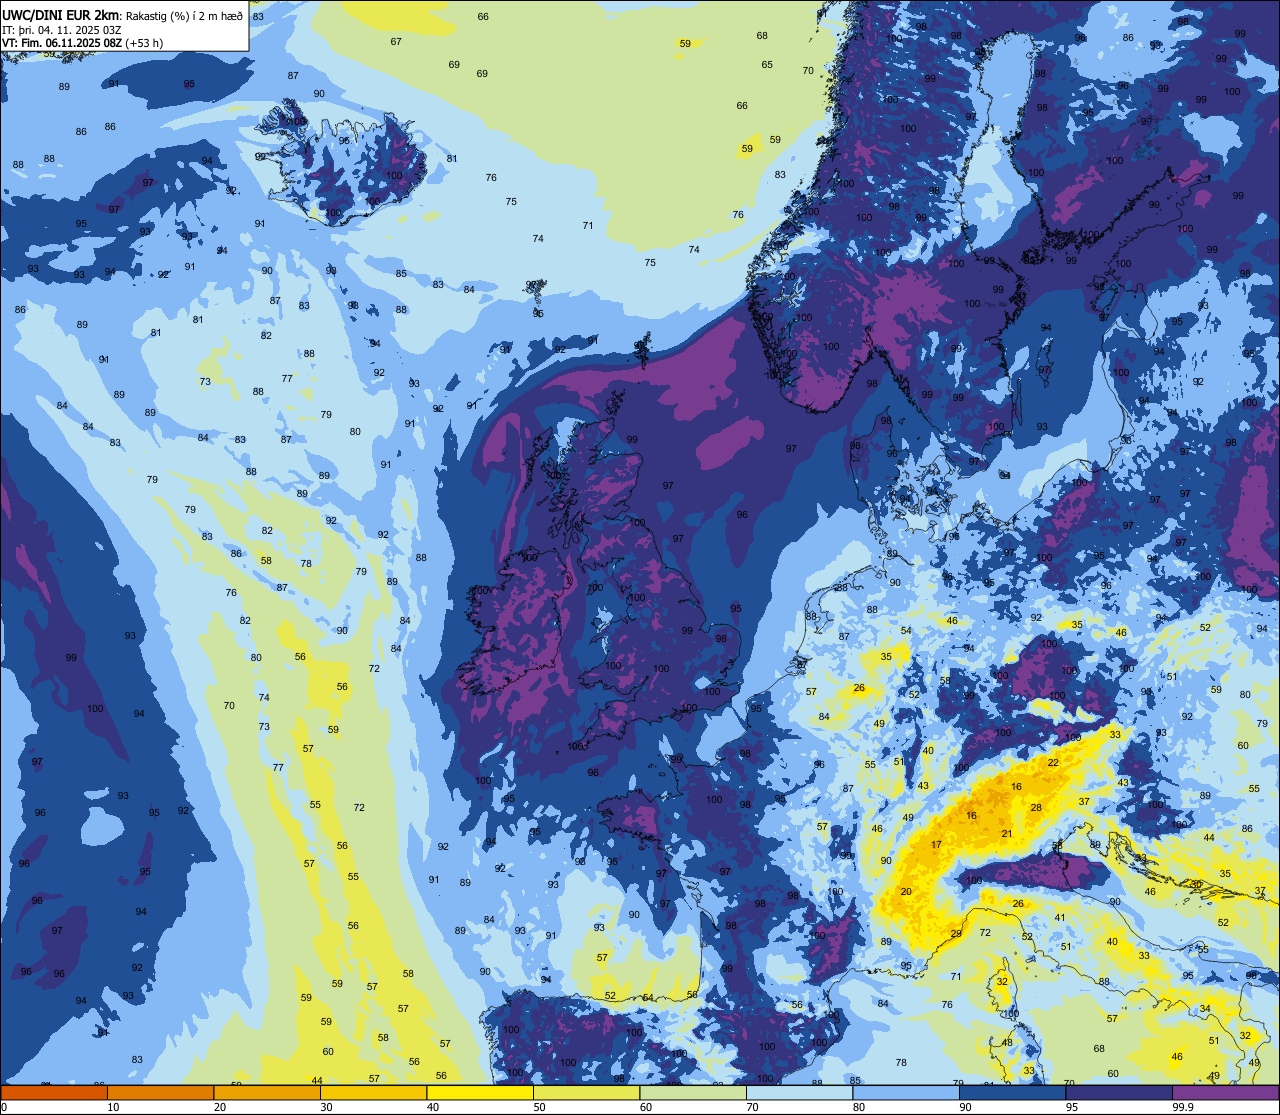1280x1115 pixels.
Task: Click the legend segment between 30 and 40
Action: (373, 1092)
